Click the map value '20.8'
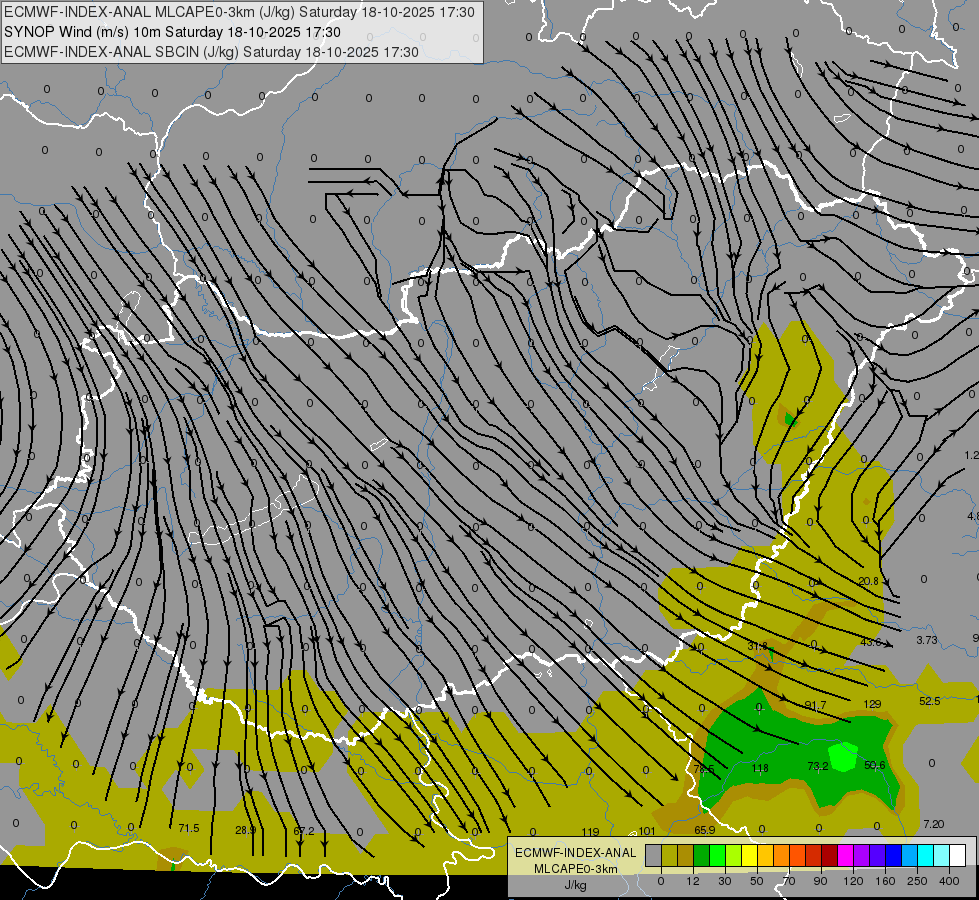Viewport: 979px width, 900px height. click(868, 581)
